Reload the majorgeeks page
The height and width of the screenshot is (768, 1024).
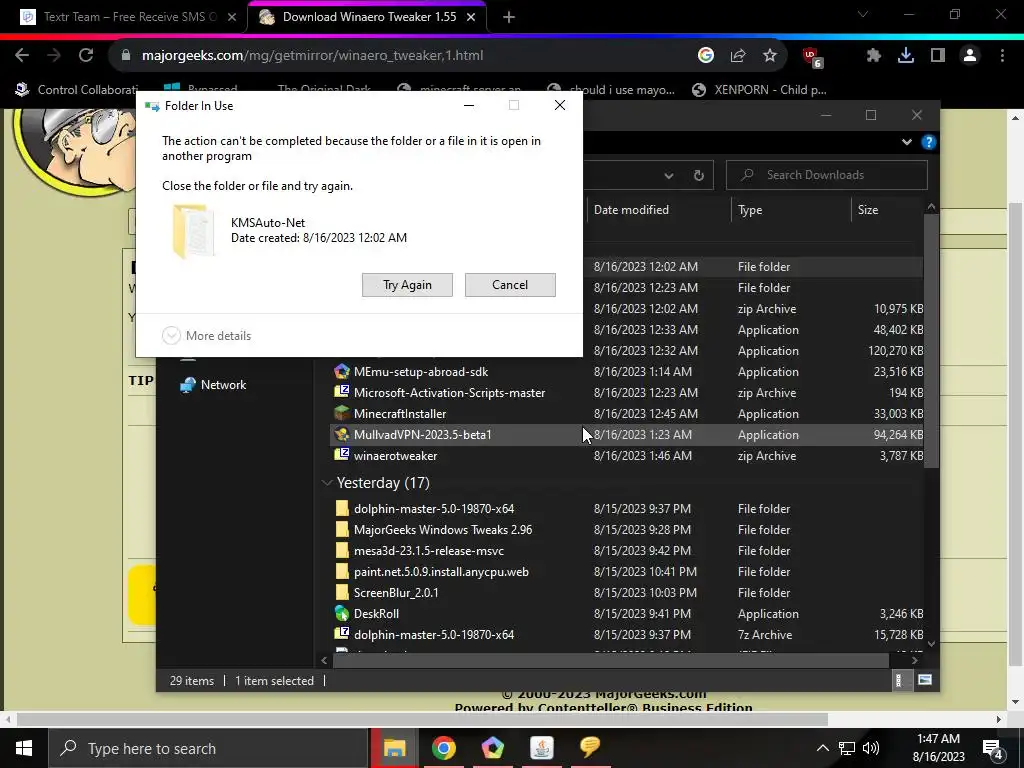tap(86, 56)
